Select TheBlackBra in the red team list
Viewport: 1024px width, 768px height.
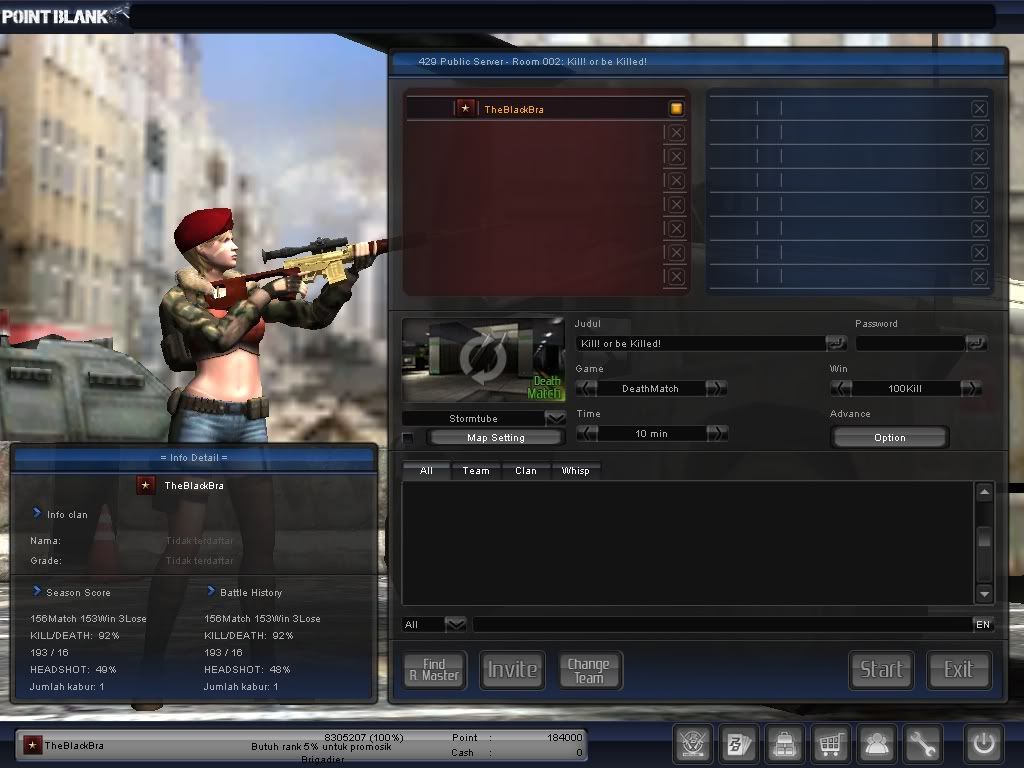(x=545, y=108)
